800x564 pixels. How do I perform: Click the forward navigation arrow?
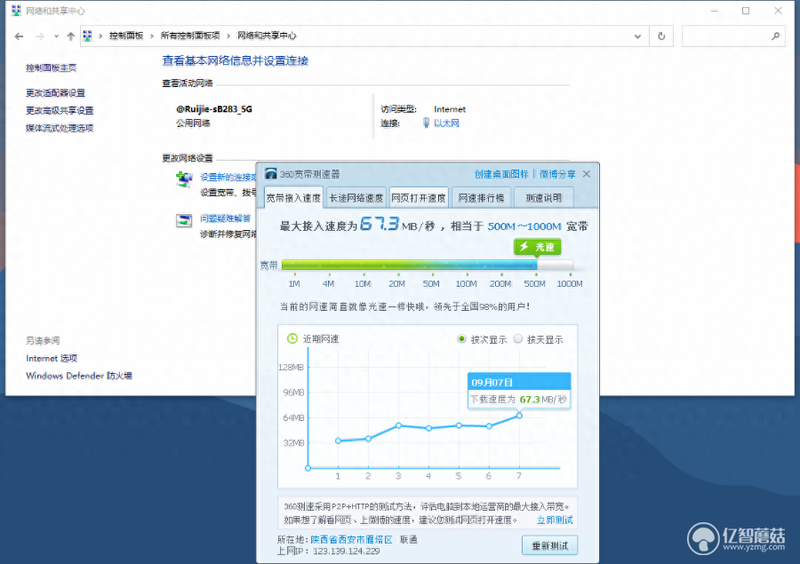click(39, 36)
